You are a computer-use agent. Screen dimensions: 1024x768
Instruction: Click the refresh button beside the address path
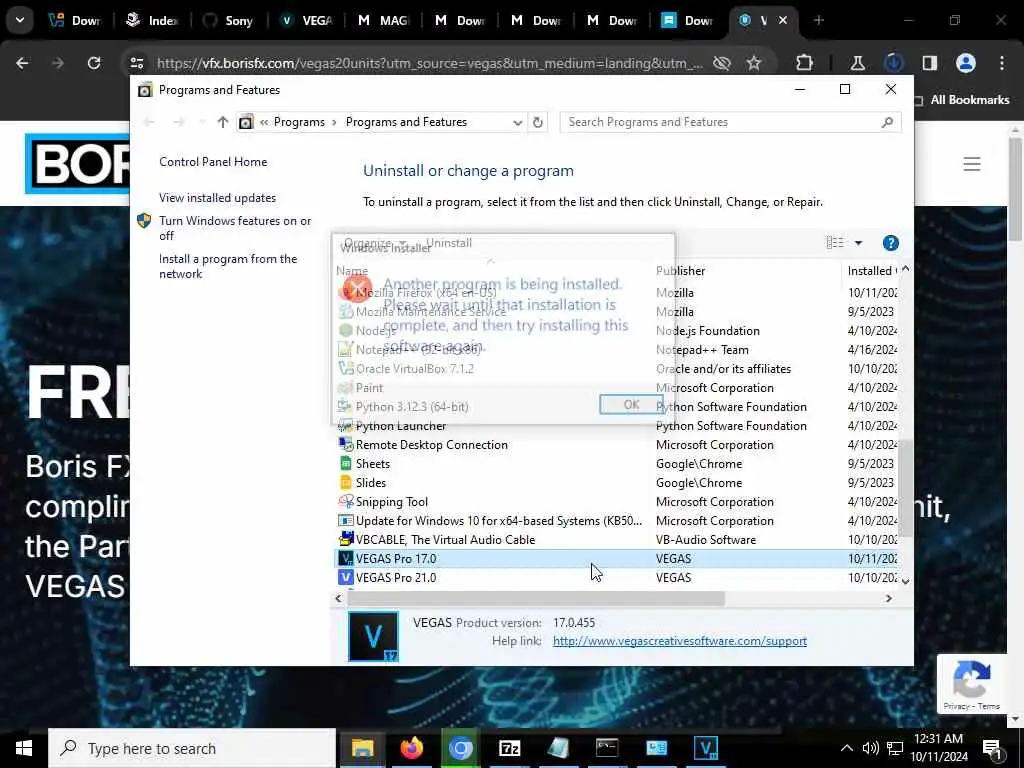(x=537, y=122)
